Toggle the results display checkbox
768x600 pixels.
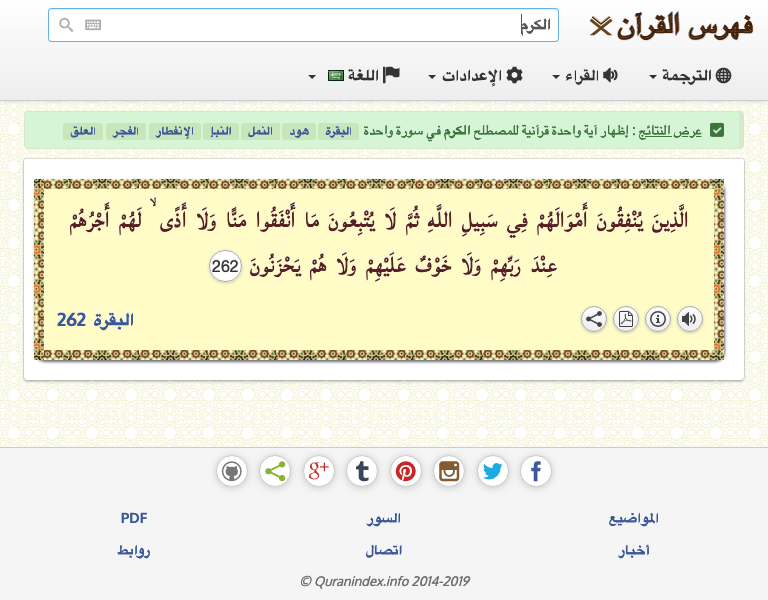pyautogui.click(x=716, y=130)
